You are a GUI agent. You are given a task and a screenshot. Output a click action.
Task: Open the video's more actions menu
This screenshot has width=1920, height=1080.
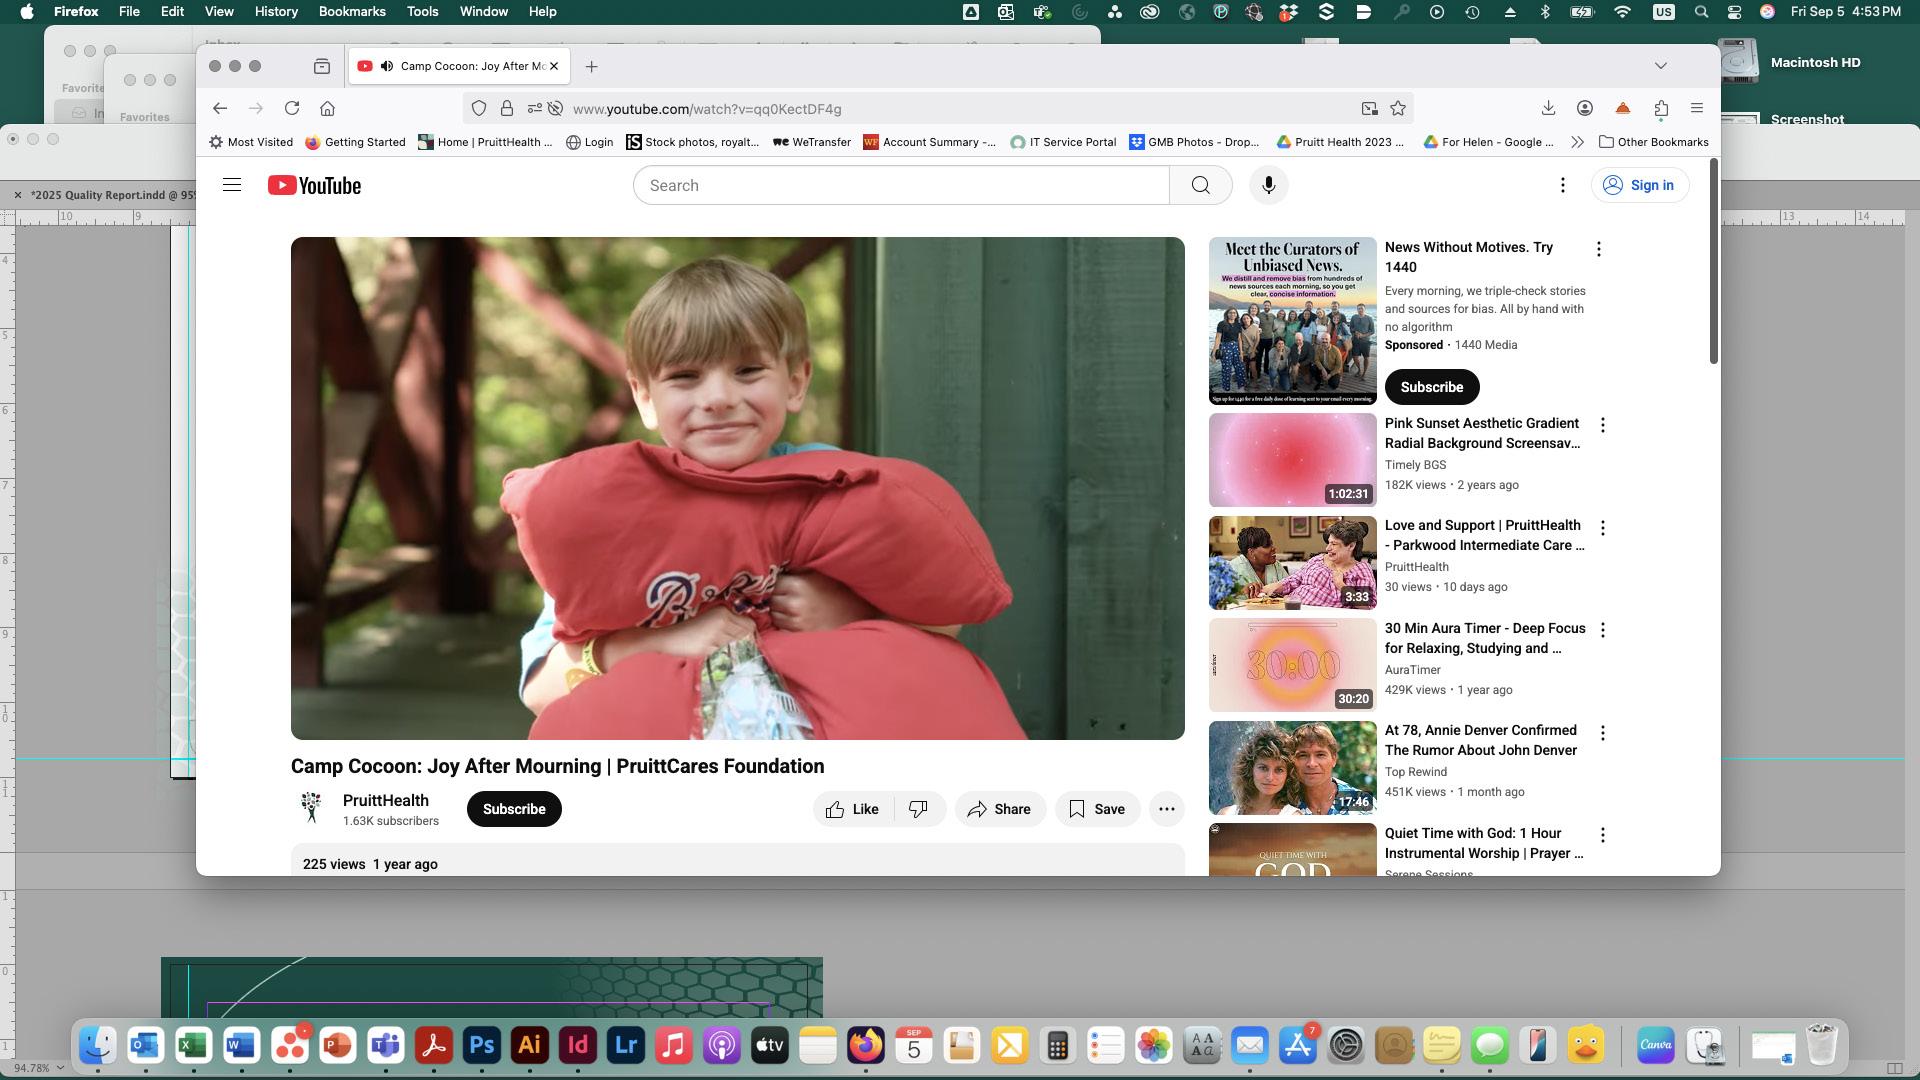pos(1166,809)
